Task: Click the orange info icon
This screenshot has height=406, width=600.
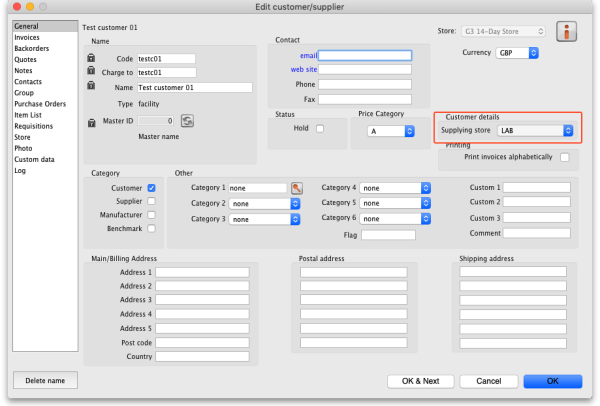Action: click(x=569, y=31)
